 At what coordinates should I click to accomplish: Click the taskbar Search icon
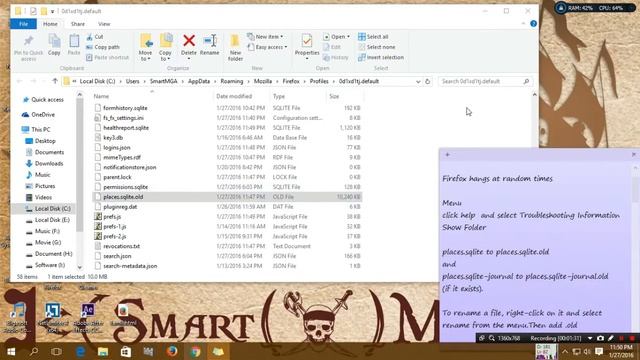[x=34, y=351]
